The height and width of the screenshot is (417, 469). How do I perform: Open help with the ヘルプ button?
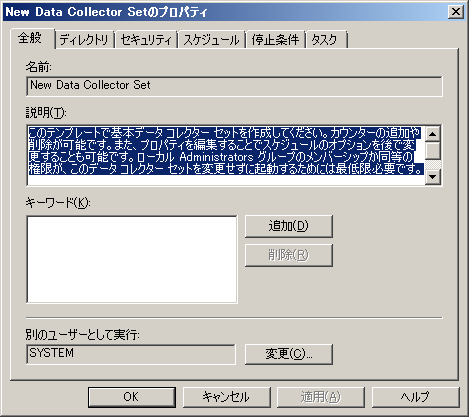(x=415, y=397)
